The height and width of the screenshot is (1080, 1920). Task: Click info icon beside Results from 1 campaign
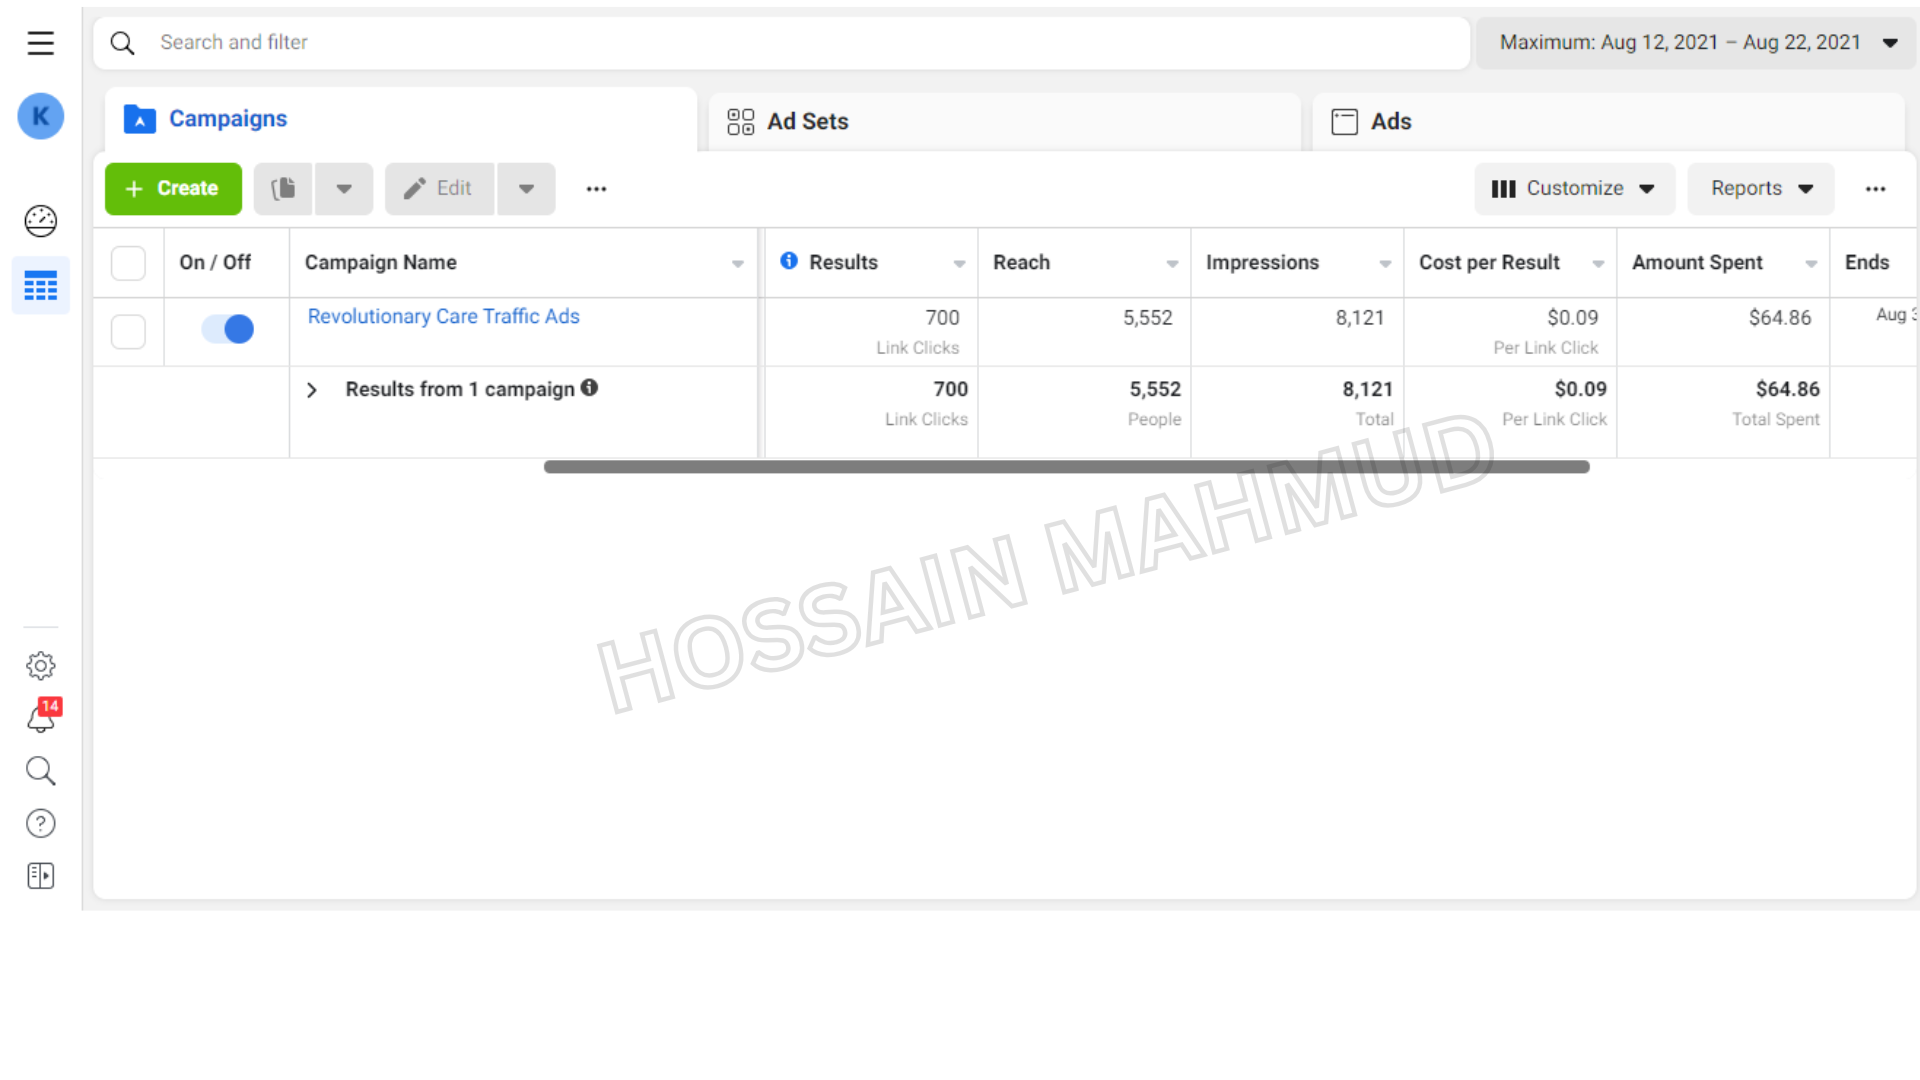point(589,388)
